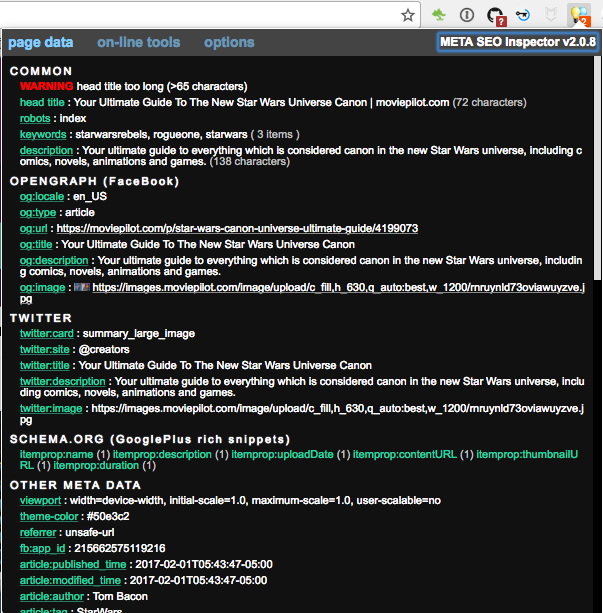This screenshot has height=613, width=603.
Task: Click the og:title link
Action: click(x=36, y=245)
